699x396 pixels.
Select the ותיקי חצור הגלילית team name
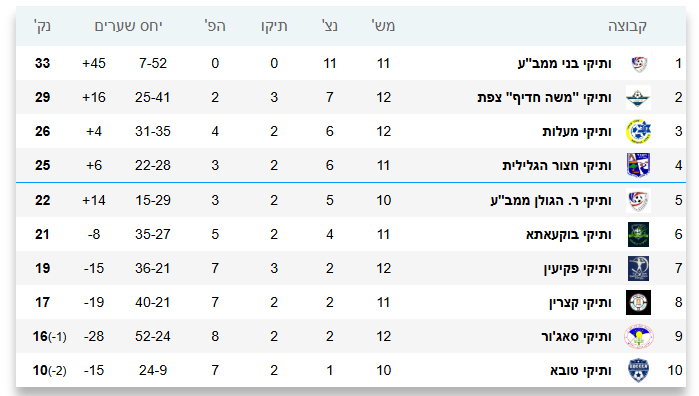point(557,165)
